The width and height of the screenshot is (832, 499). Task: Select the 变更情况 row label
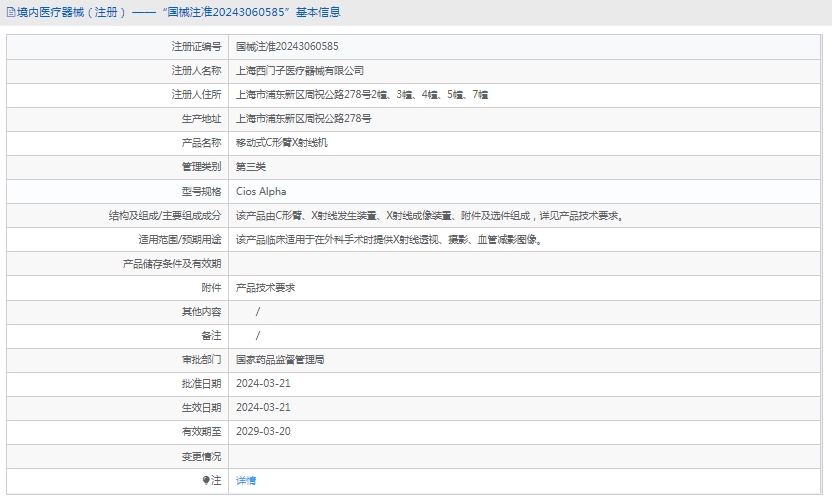coord(201,456)
